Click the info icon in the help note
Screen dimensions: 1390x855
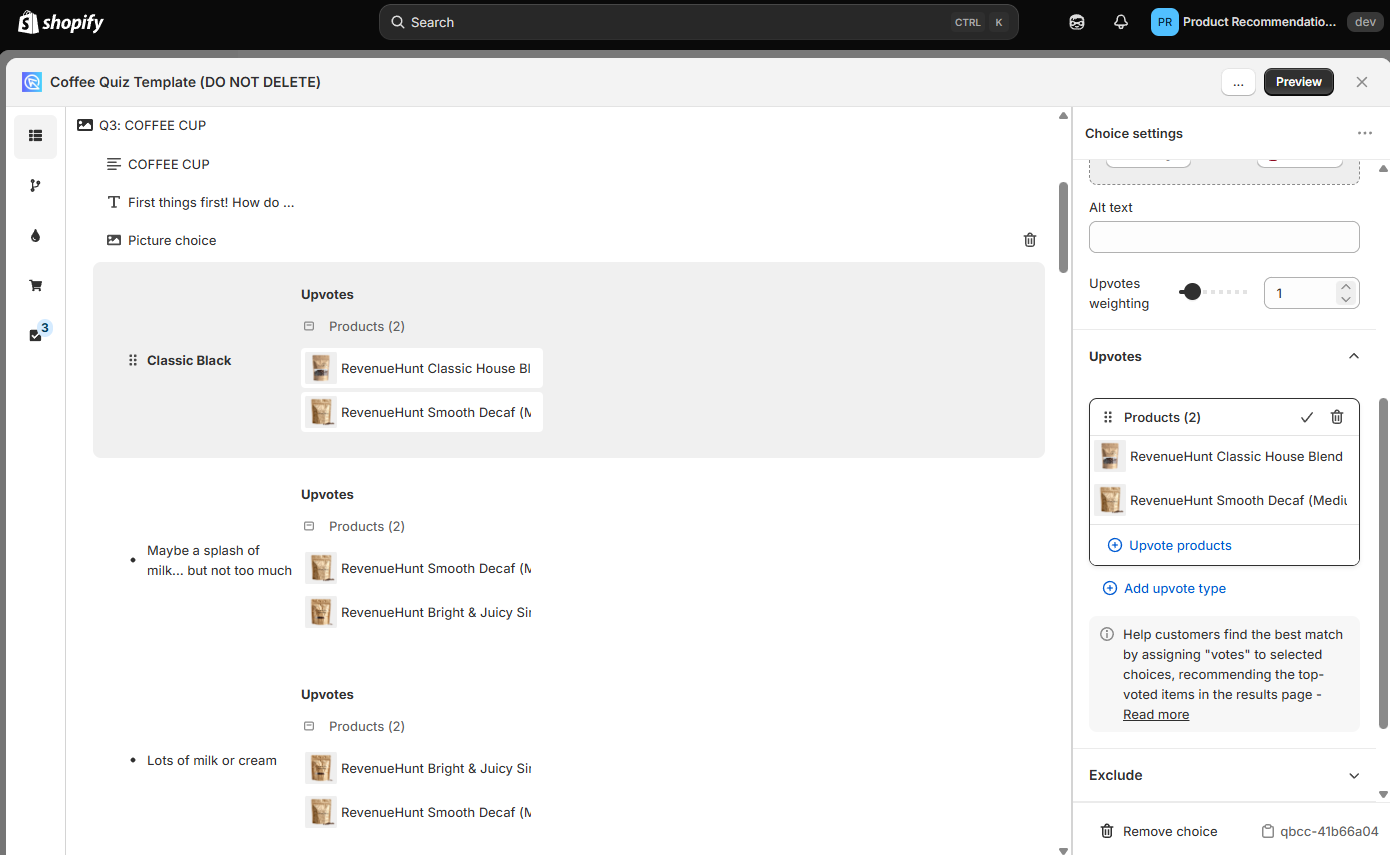tap(1107, 634)
